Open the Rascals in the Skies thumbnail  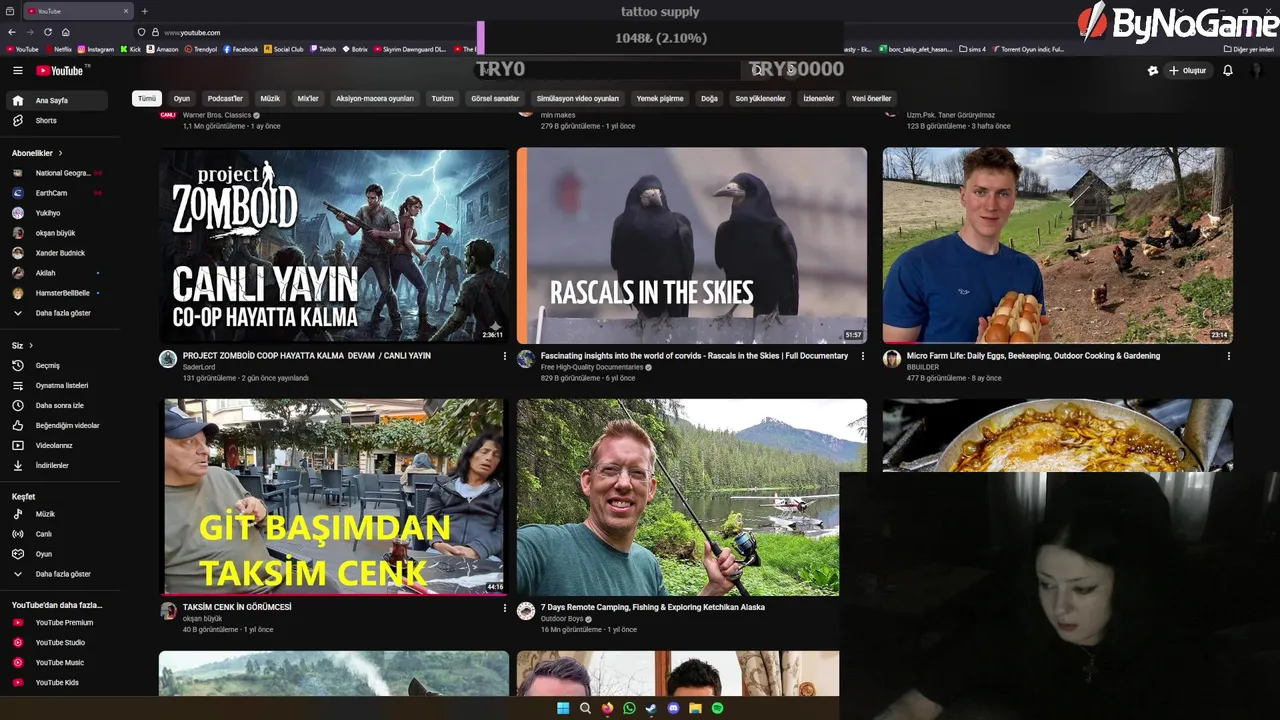(692, 245)
